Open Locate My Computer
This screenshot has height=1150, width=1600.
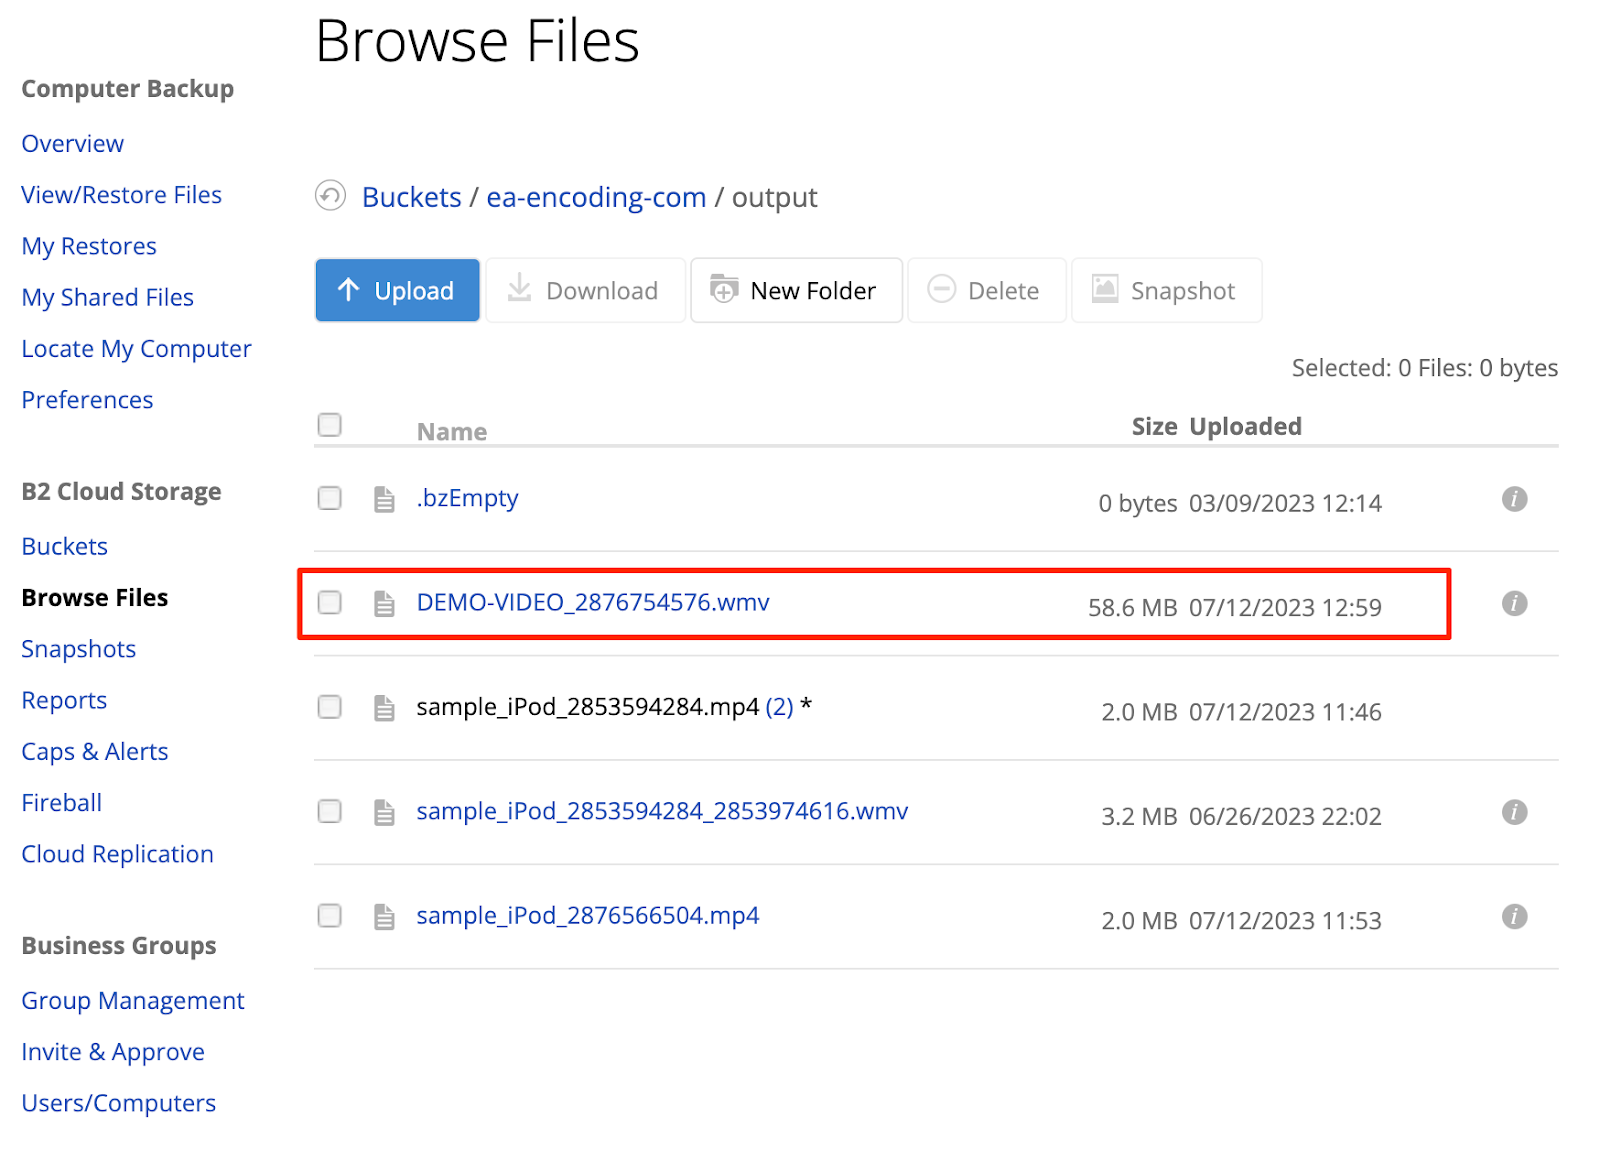click(x=137, y=349)
